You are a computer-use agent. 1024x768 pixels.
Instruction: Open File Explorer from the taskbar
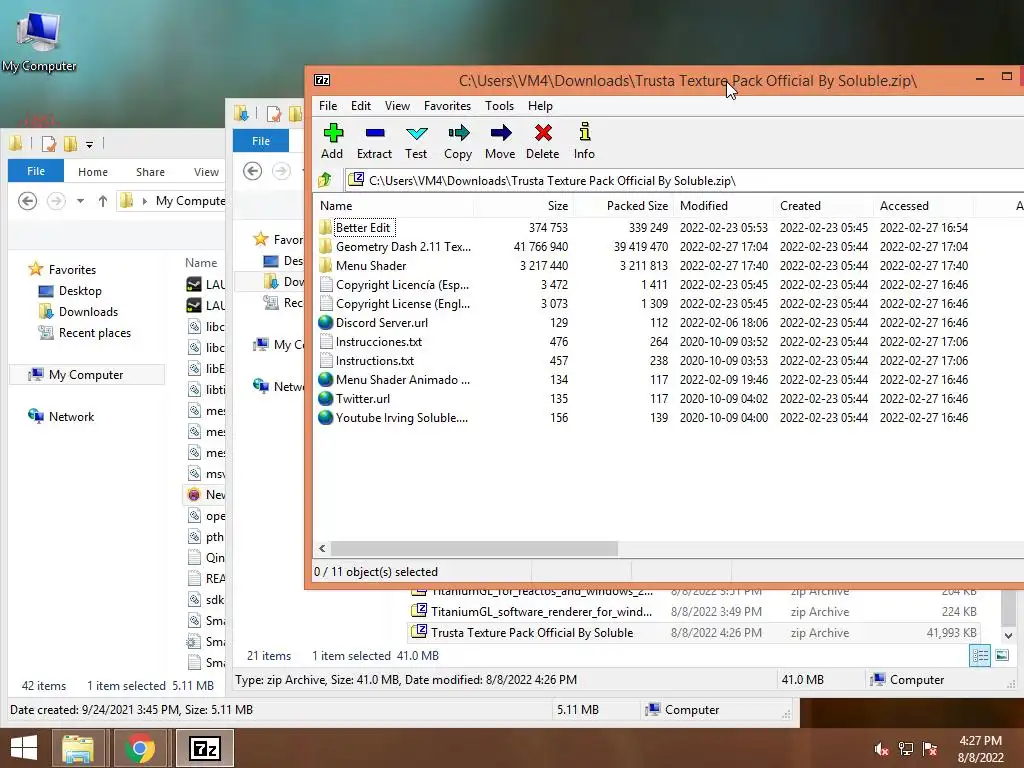tap(78, 748)
